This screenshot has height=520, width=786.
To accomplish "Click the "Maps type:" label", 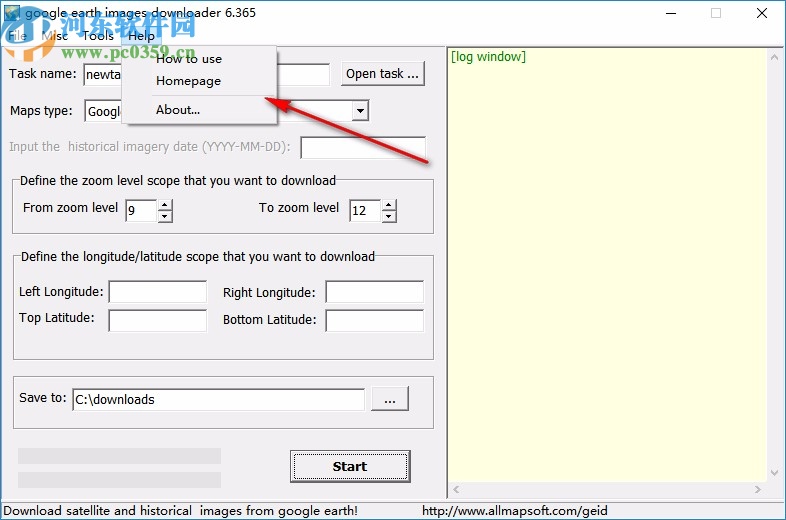I will 41,111.
